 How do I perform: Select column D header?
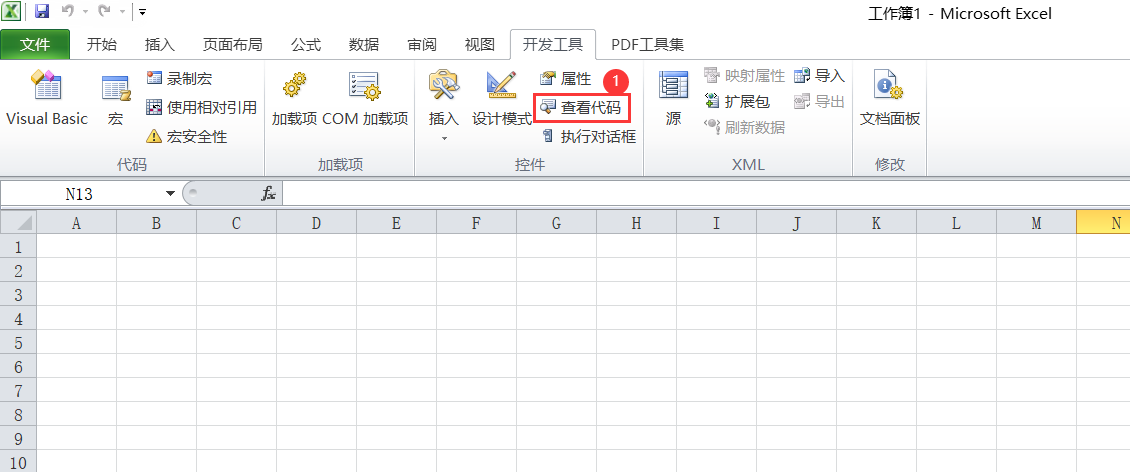(316, 223)
